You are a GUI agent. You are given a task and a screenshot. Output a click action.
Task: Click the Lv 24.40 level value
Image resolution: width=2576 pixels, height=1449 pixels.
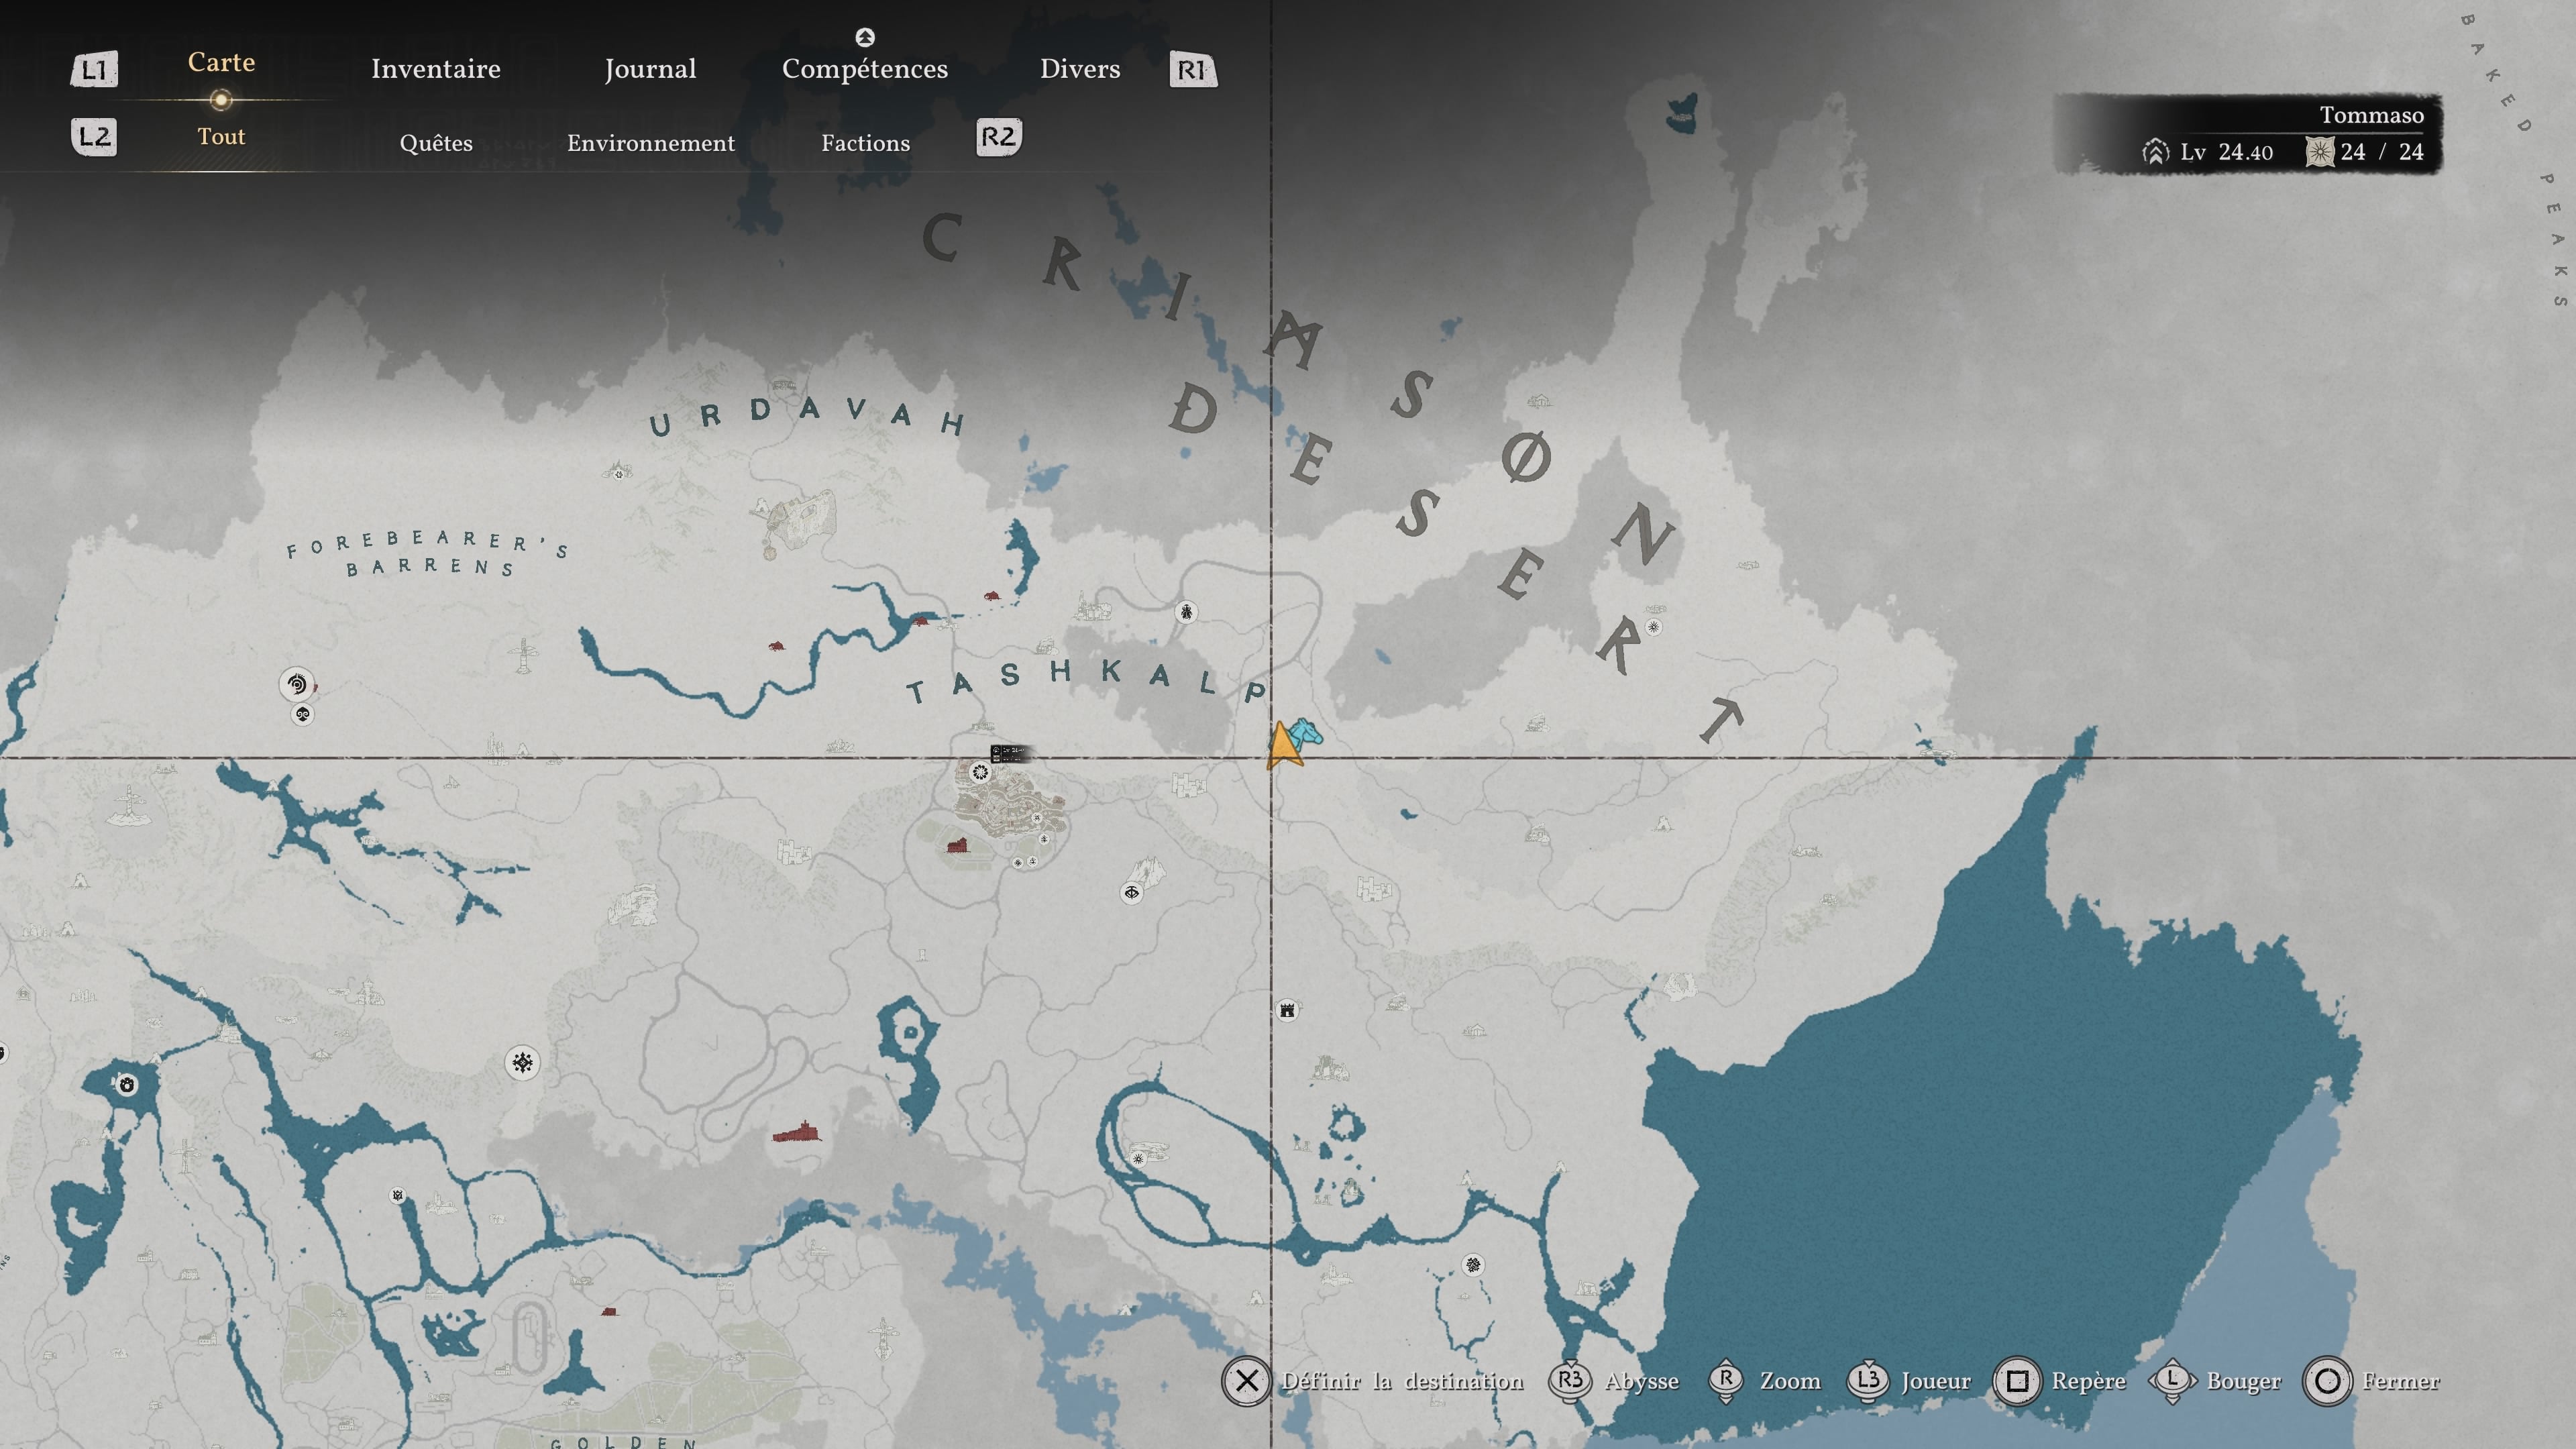2227,152
